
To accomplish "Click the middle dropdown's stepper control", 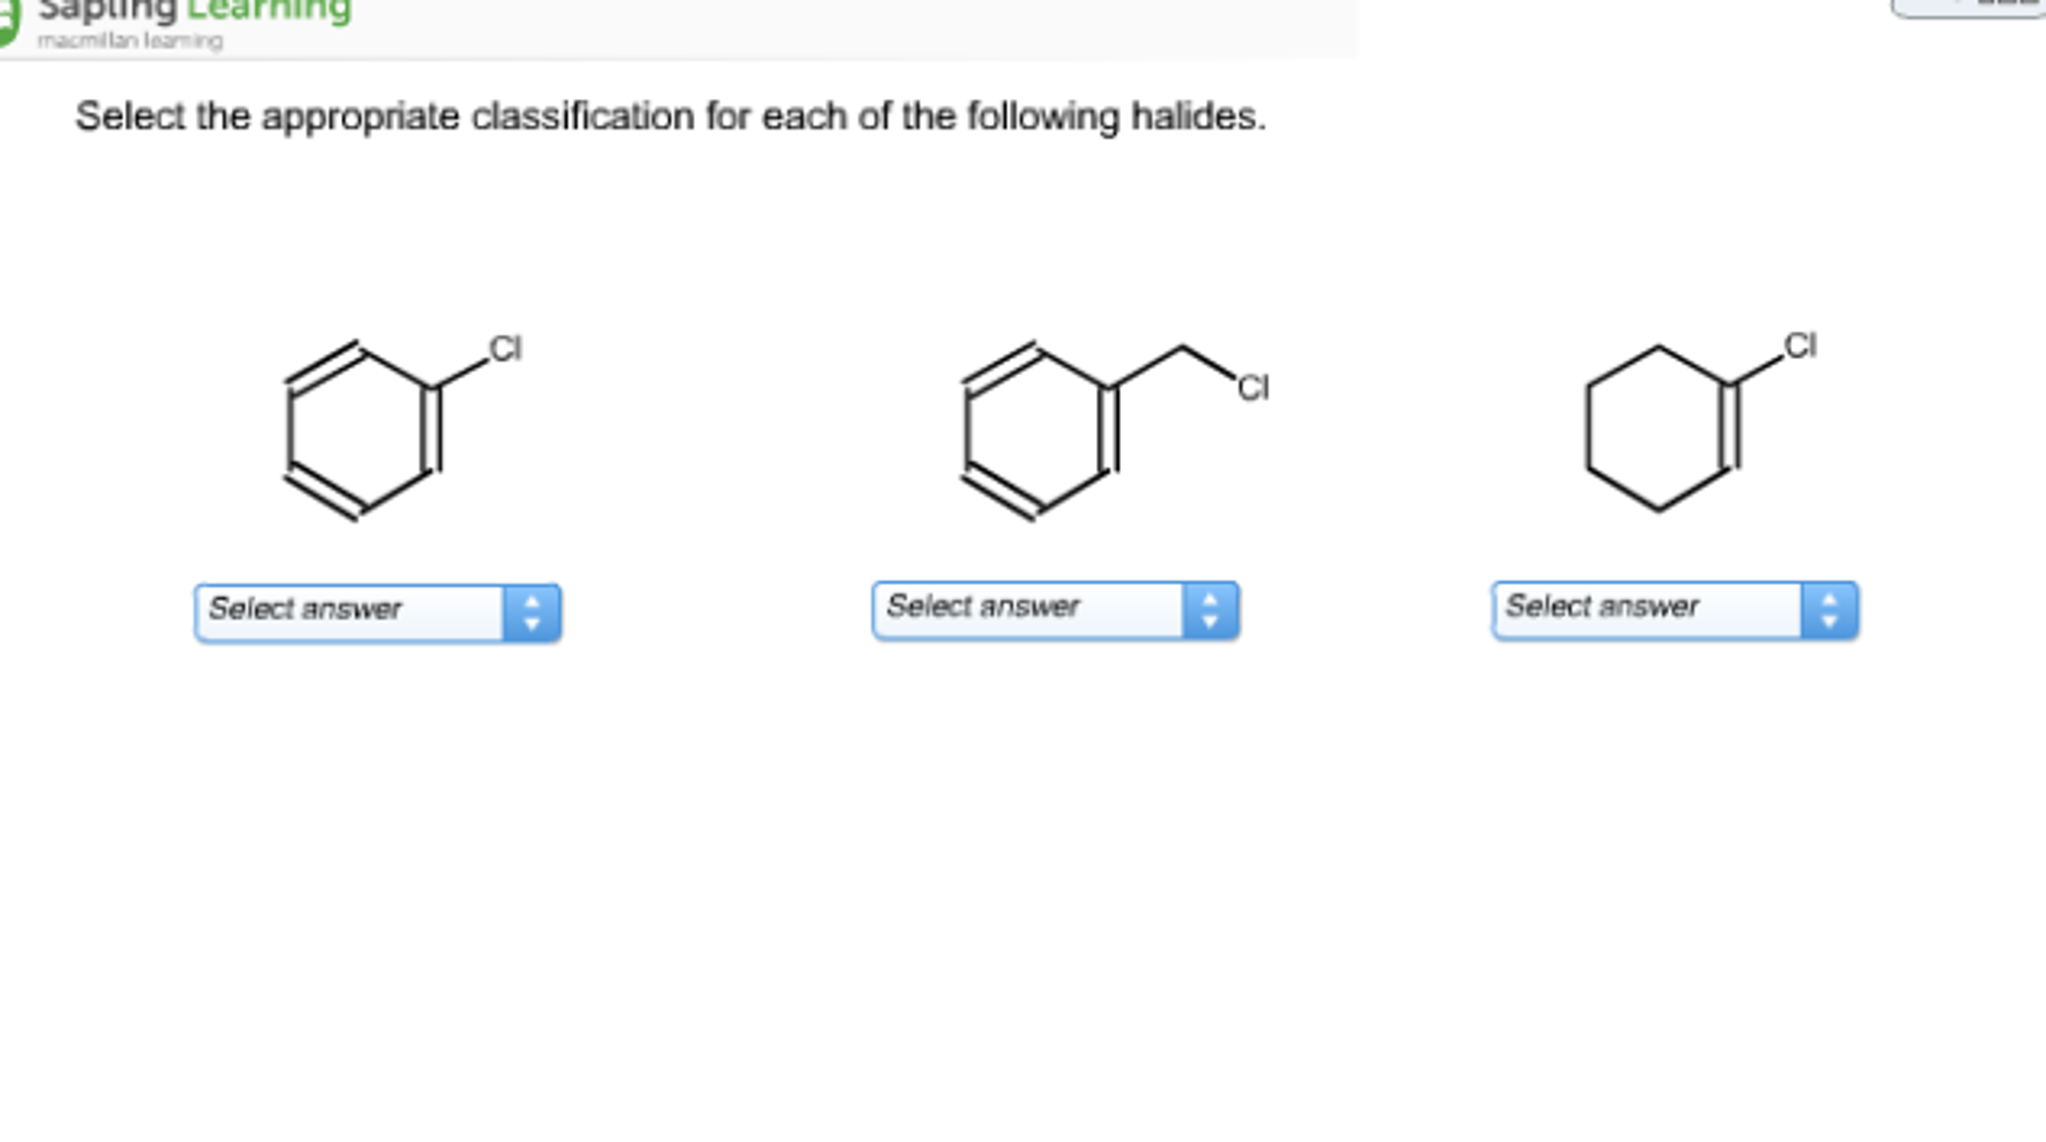I will [1213, 610].
